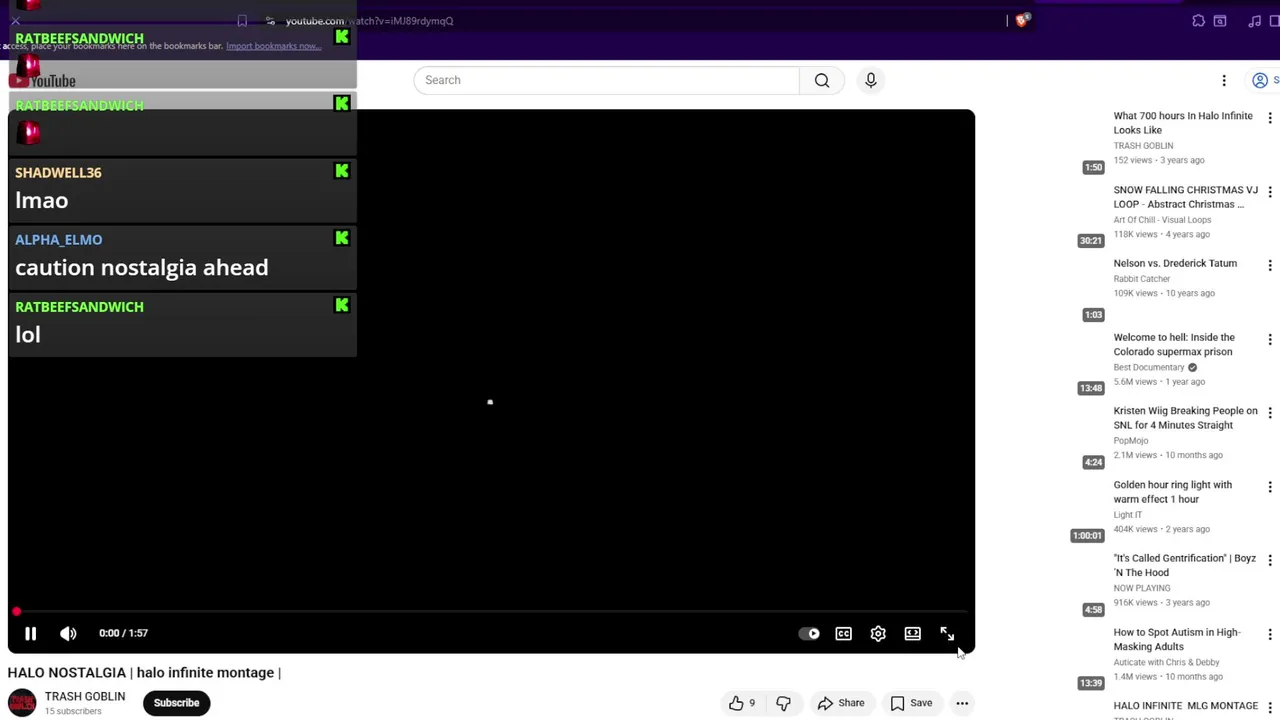Open options menu for 'It's Called Gentrification'
Viewport: 1280px width, 720px height.
(x=1270, y=561)
